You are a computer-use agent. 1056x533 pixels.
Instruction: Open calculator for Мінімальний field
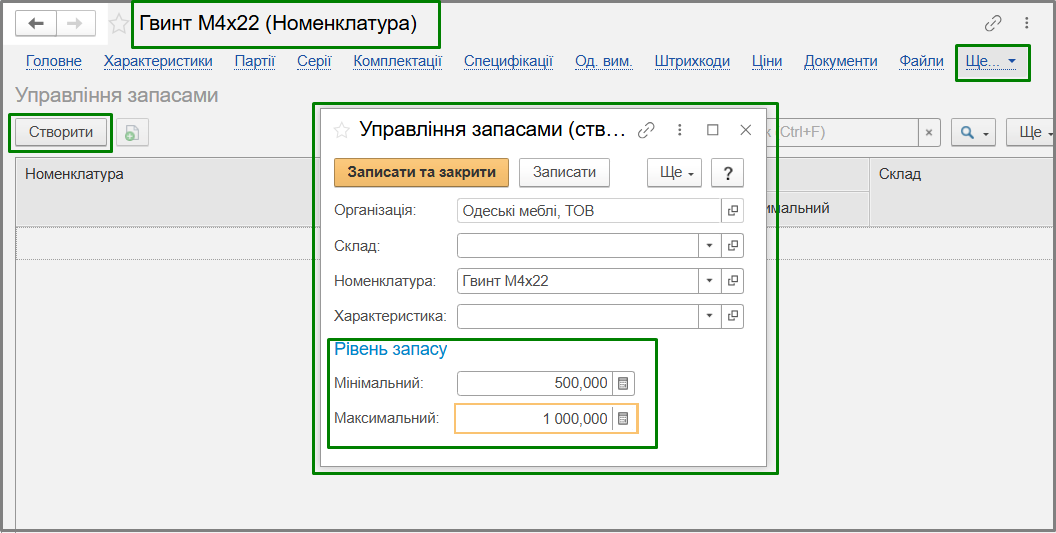point(623,383)
